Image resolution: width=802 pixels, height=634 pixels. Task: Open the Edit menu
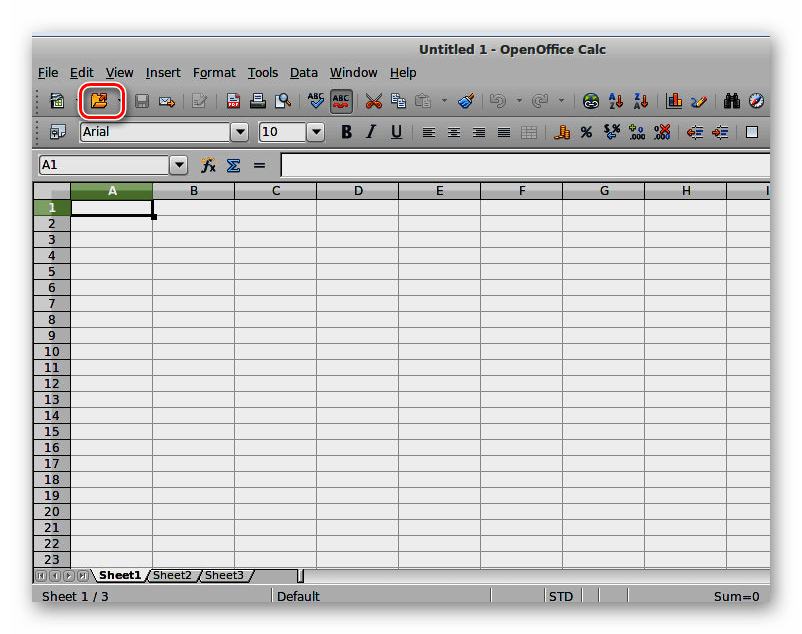(x=82, y=73)
